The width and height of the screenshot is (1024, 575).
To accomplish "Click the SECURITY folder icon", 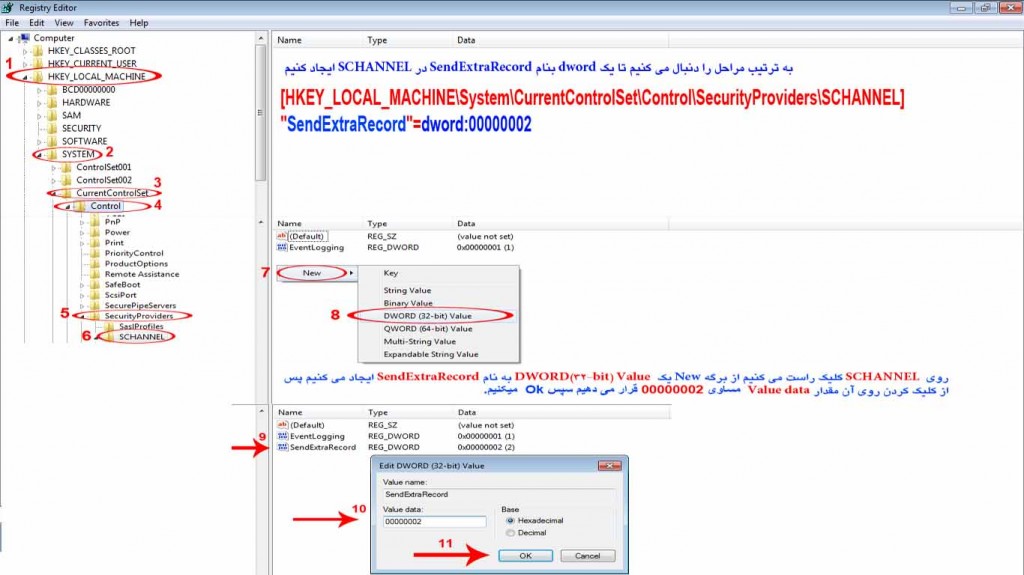I will pos(53,128).
